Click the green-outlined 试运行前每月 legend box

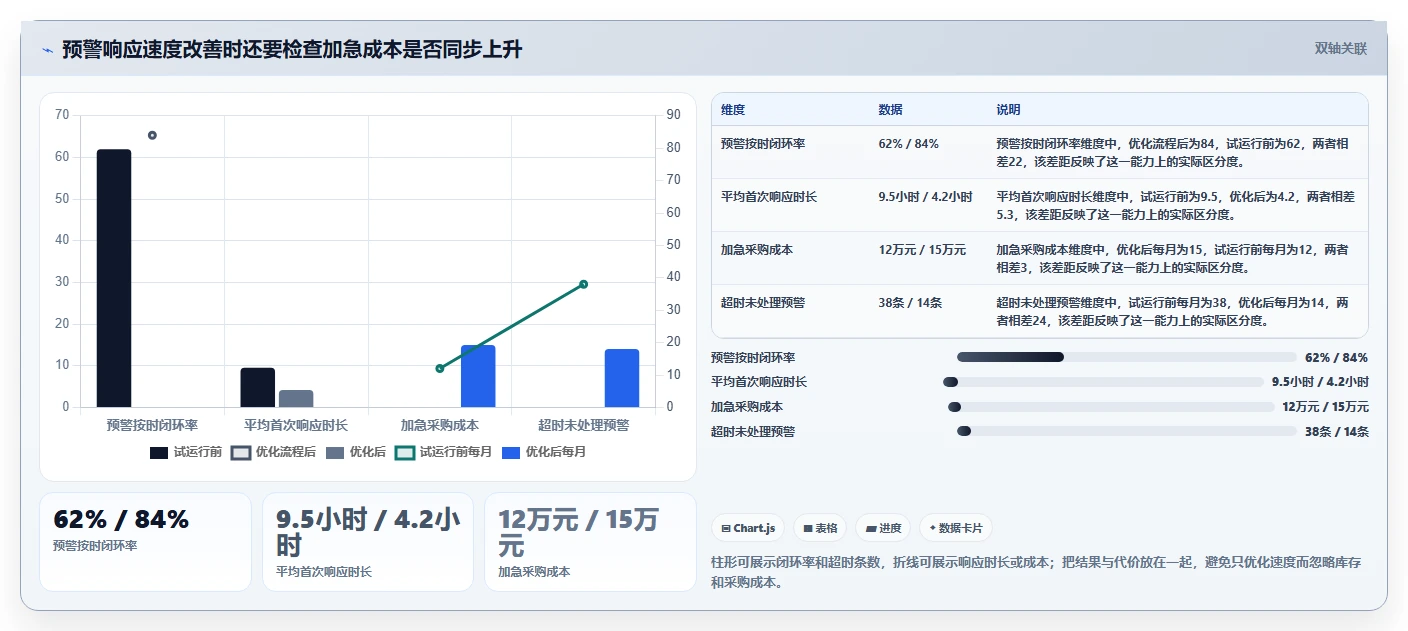(404, 452)
